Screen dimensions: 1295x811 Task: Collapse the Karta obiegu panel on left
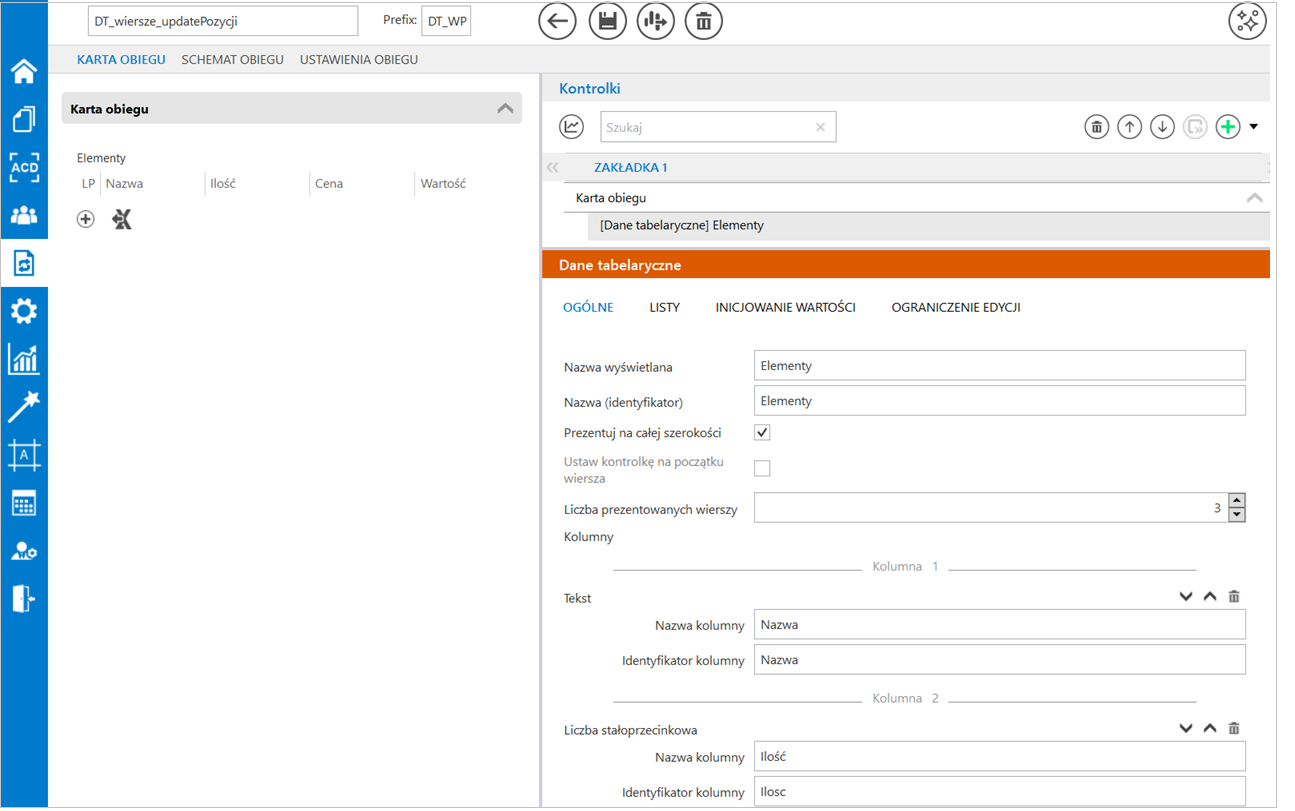pos(505,109)
